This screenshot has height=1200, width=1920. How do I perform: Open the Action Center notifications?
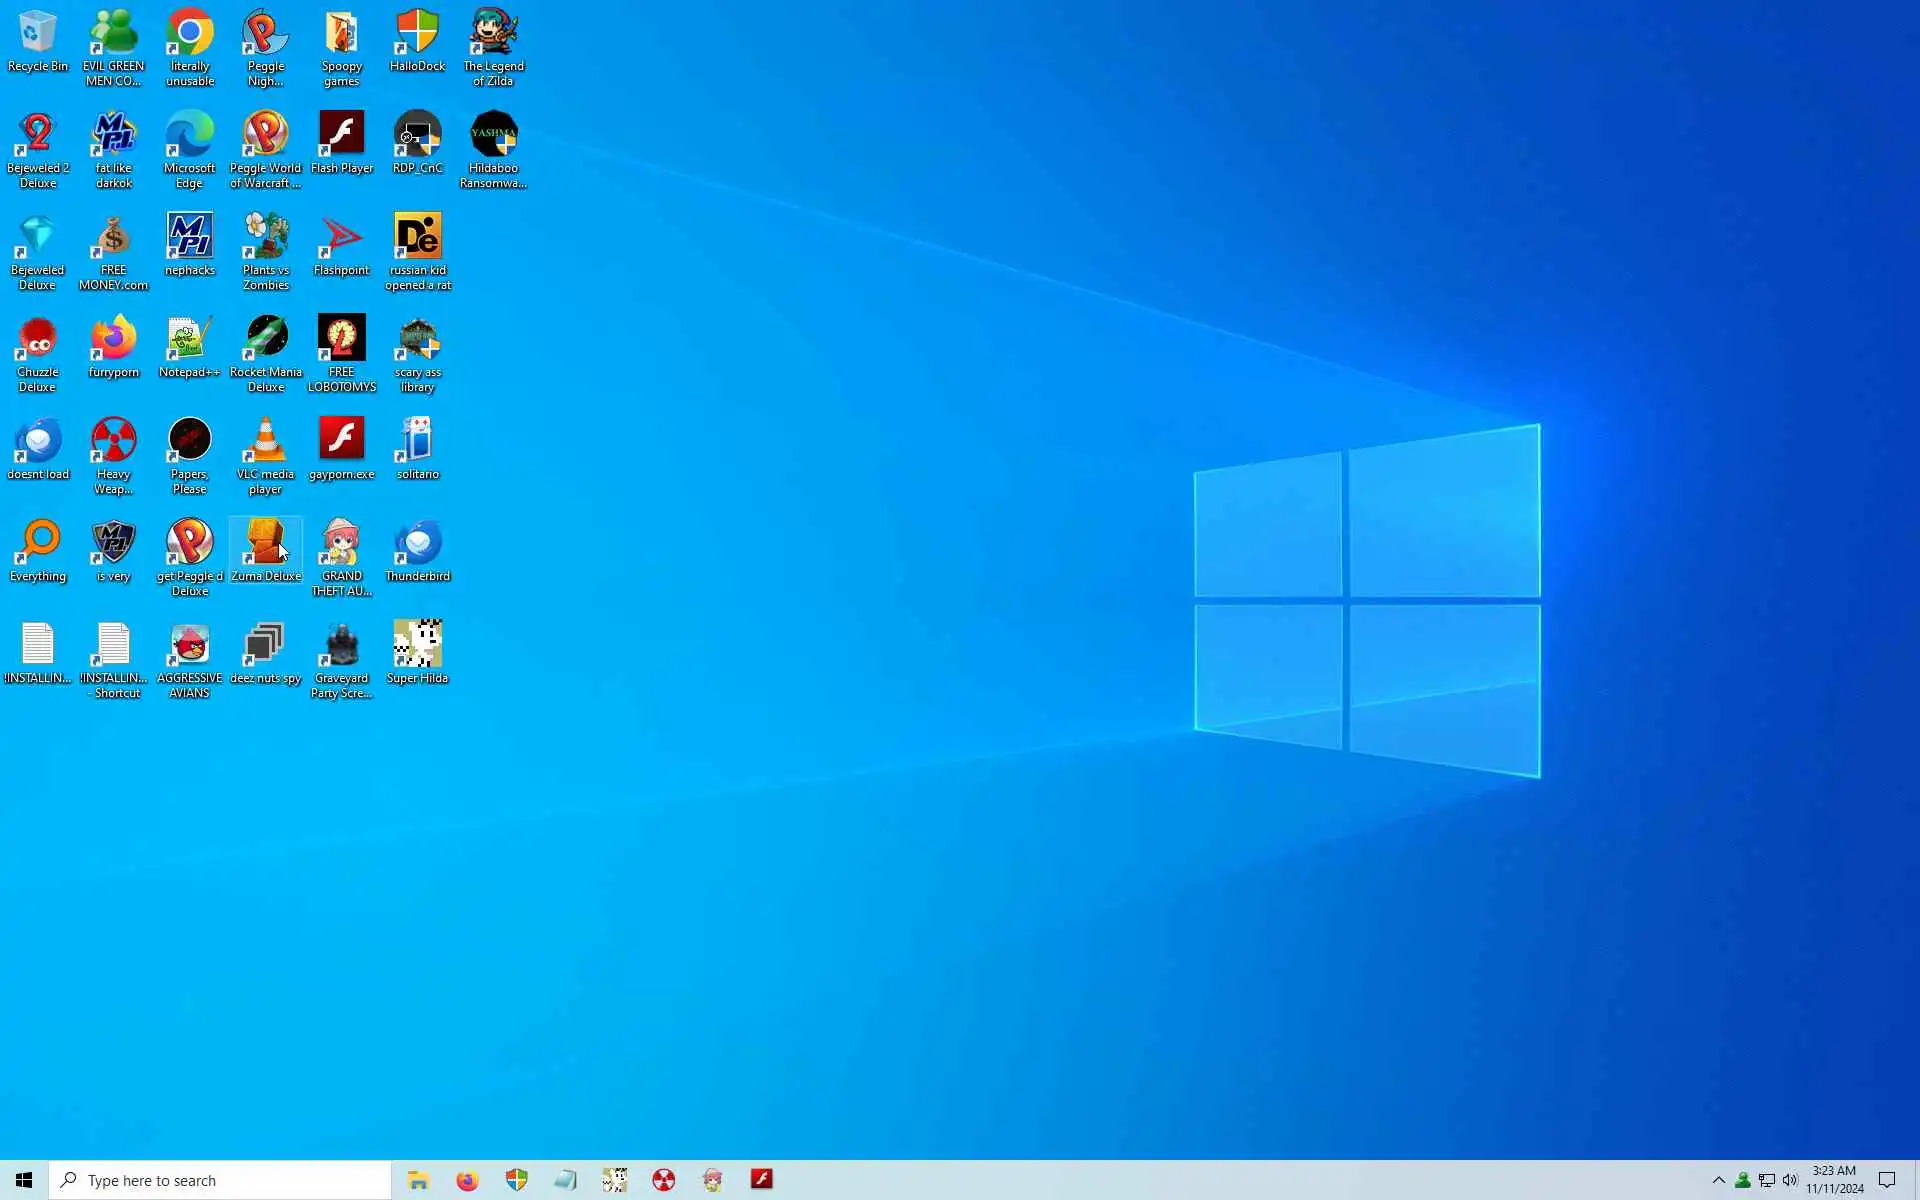[x=1887, y=1180]
